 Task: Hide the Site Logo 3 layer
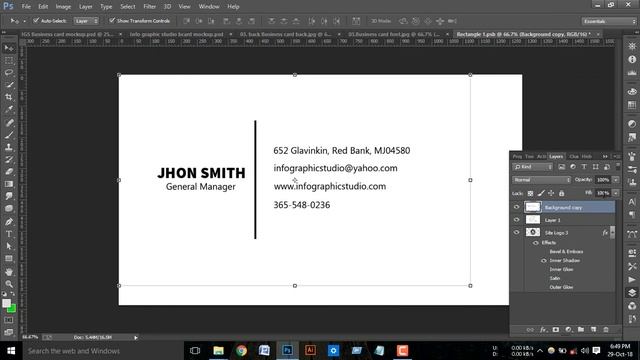(x=516, y=232)
